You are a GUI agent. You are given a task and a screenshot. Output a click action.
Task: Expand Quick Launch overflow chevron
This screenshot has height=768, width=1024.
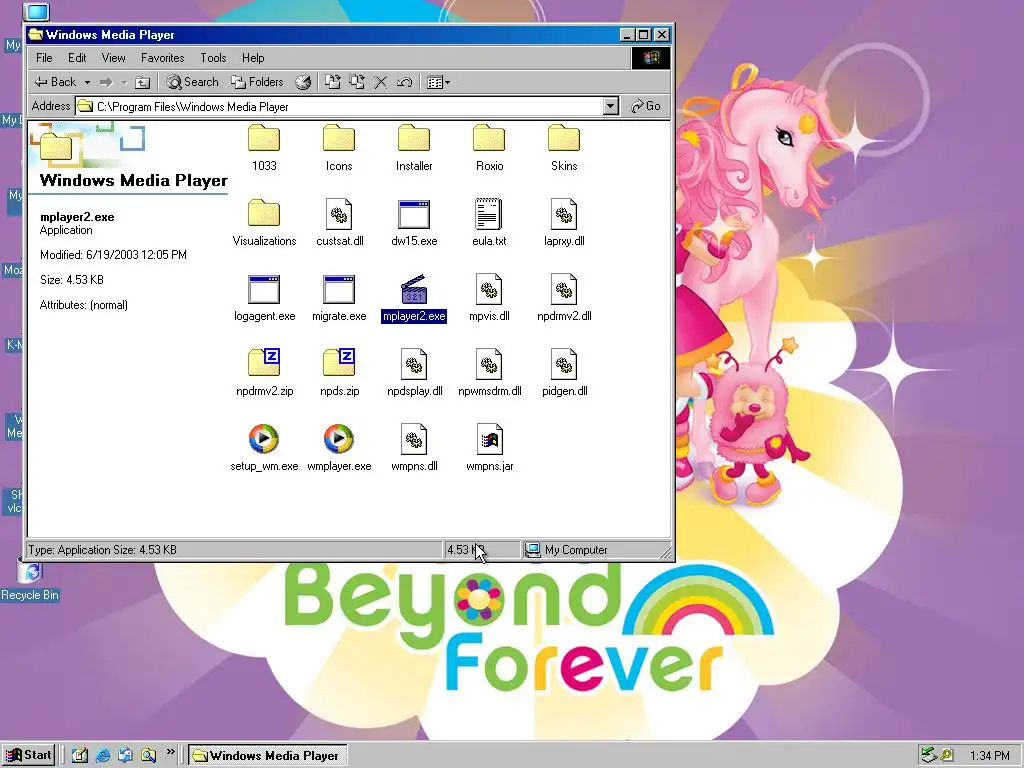(170, 752)
